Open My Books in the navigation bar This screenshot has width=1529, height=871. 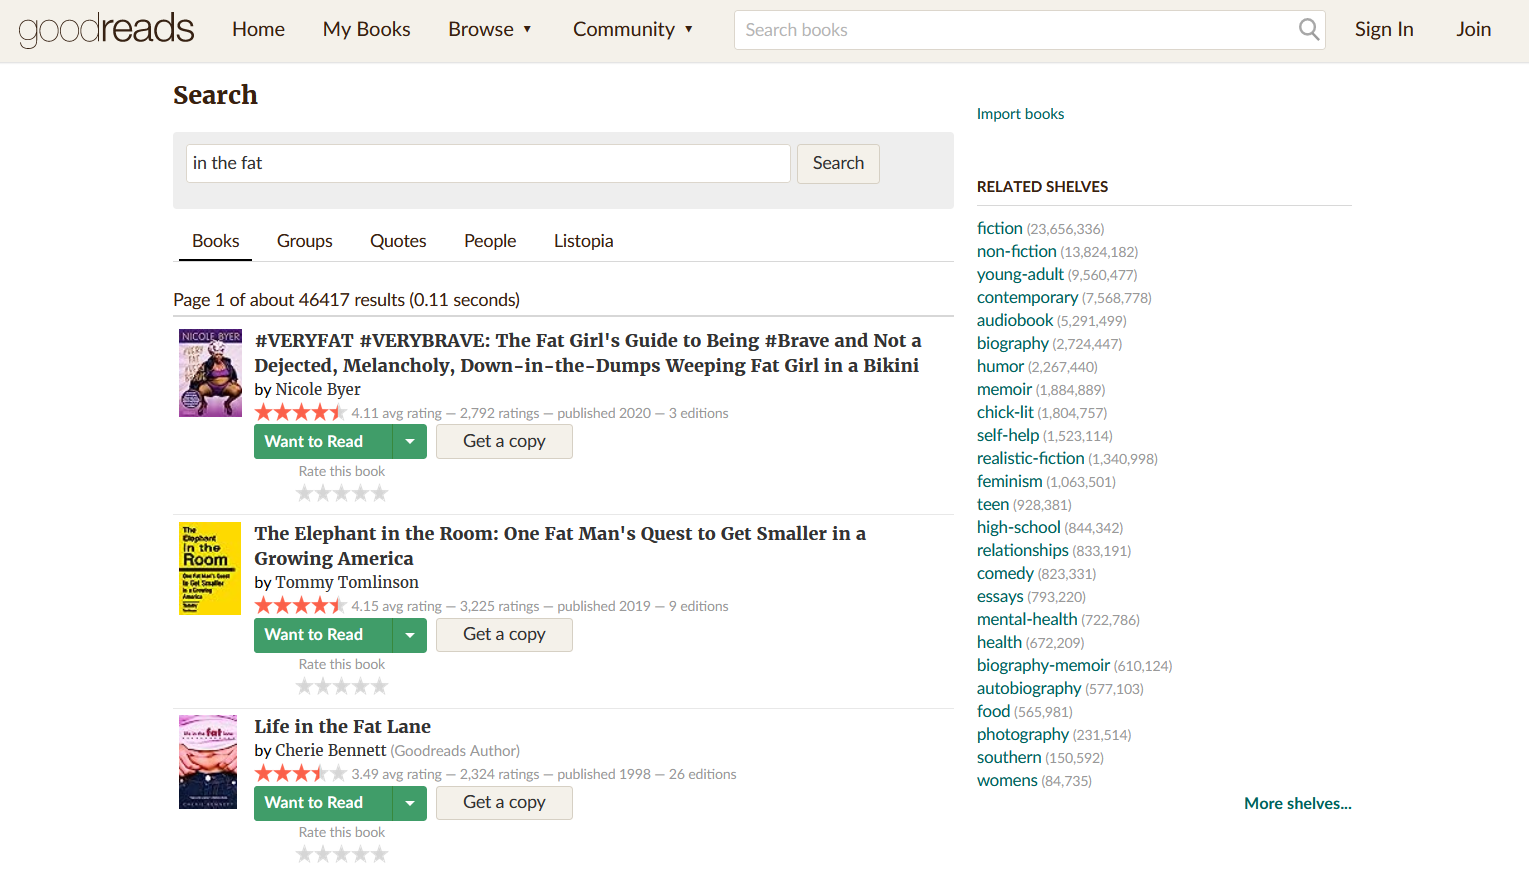[366, 29]
